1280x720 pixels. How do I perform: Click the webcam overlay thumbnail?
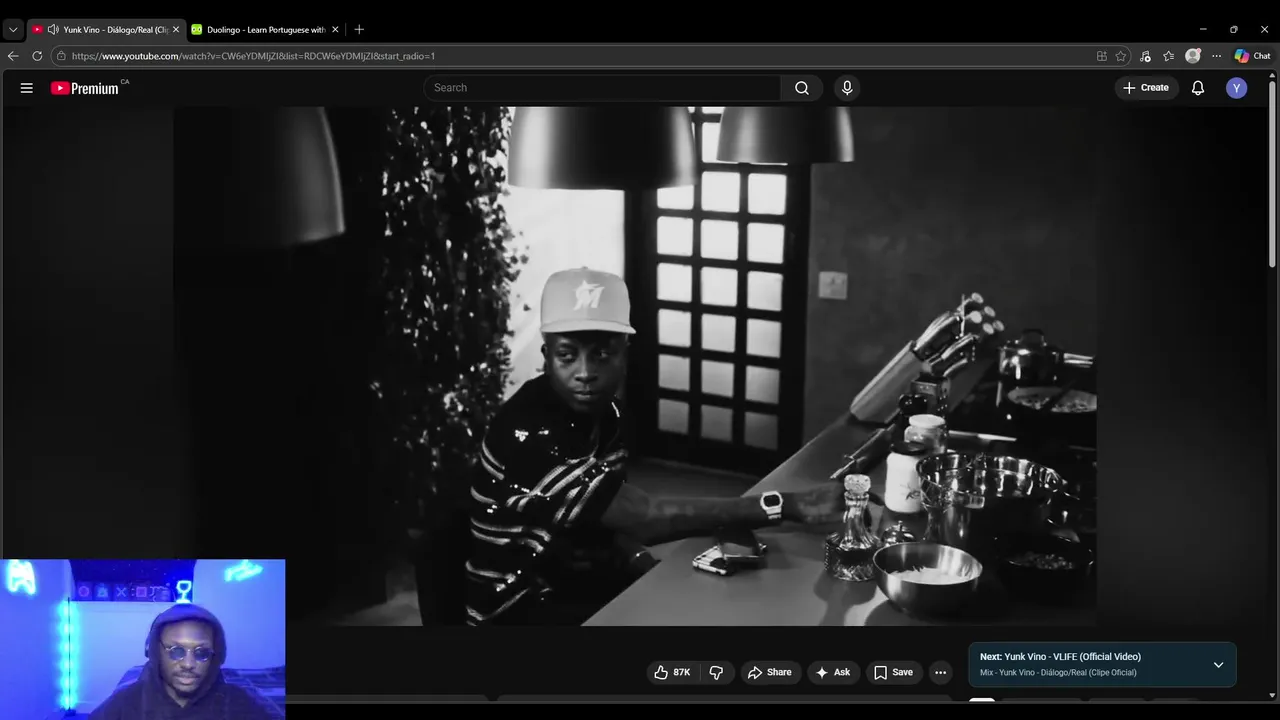tap(143, 640)
